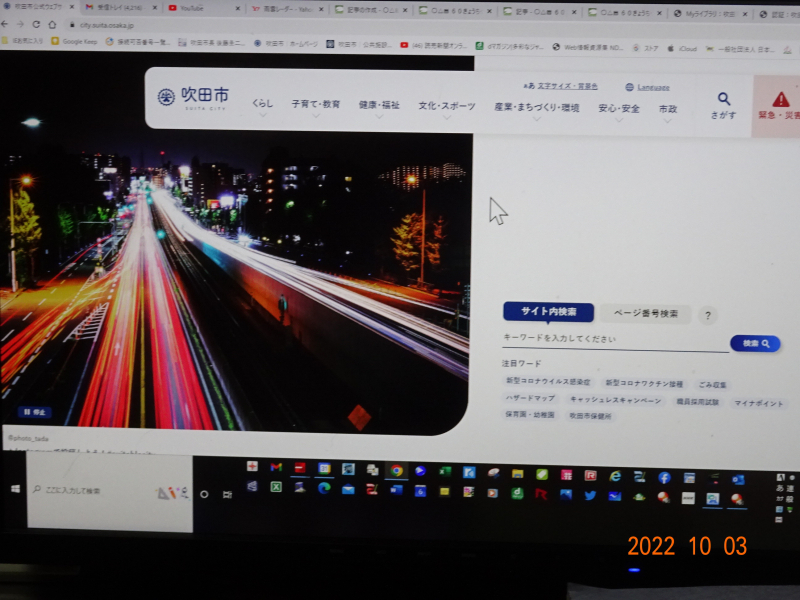
Task: Click the 新型コロナワクチン接種 keyword
Action: (644, 384)
